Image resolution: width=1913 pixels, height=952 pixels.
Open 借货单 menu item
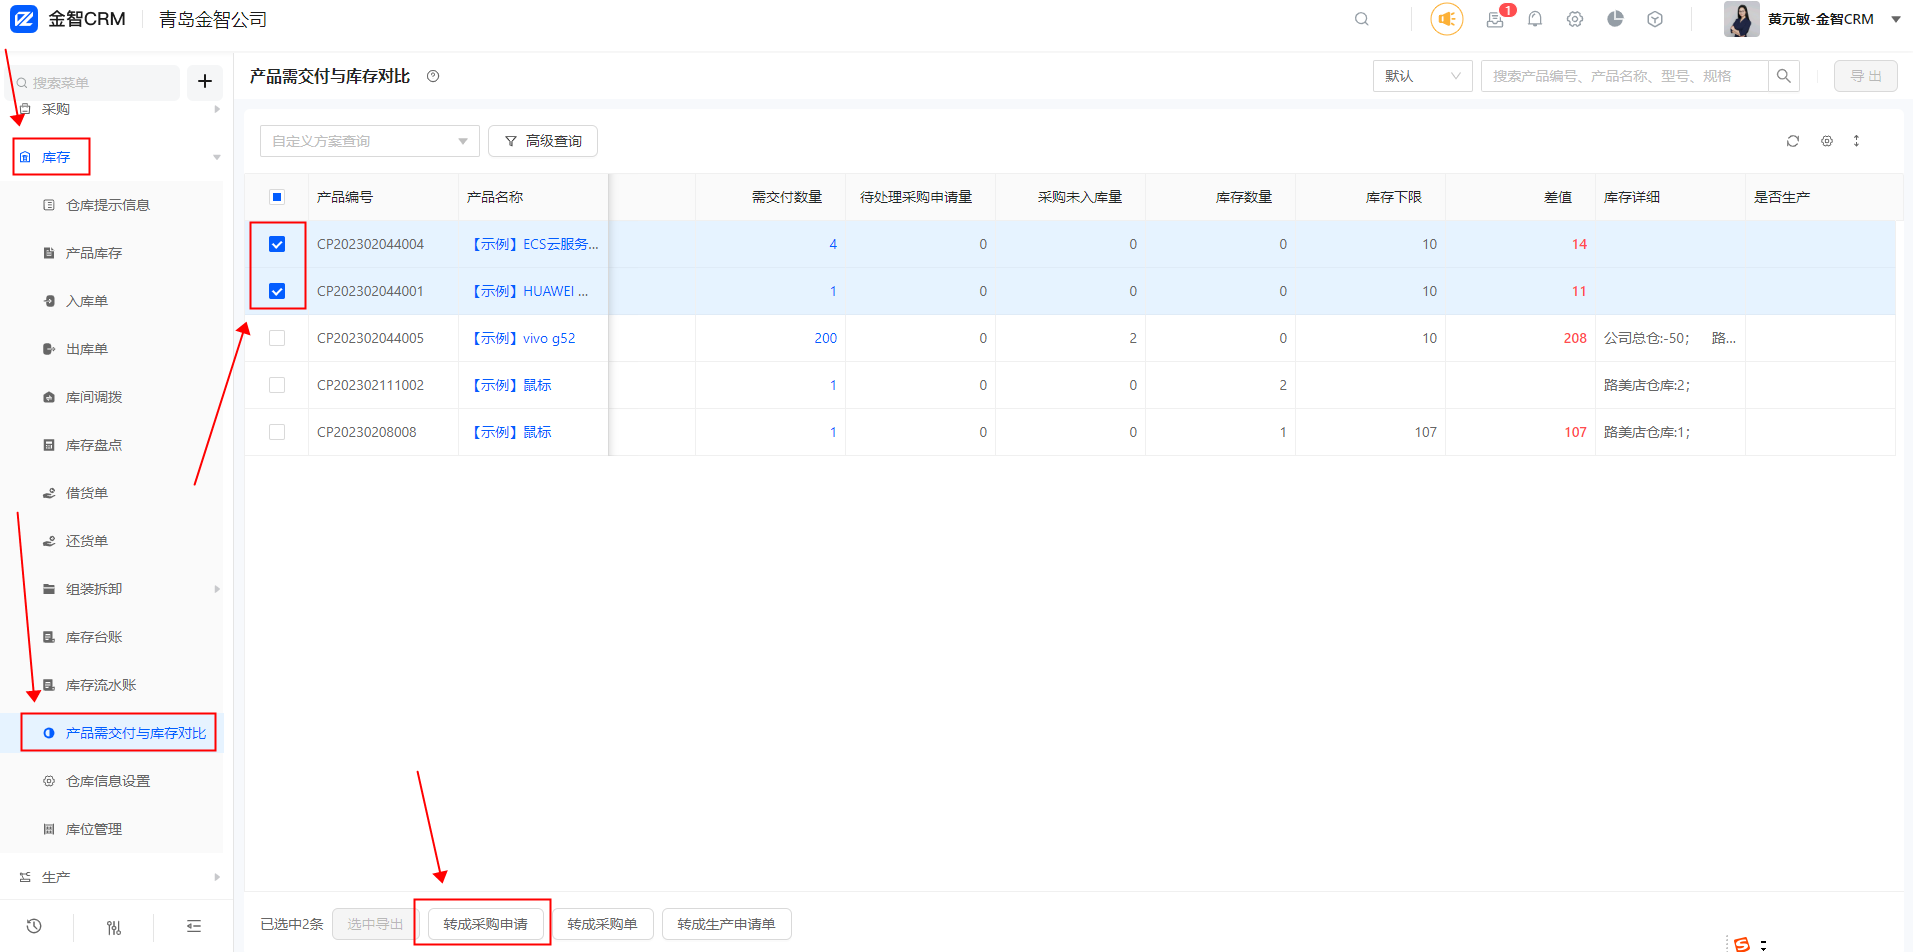(87, 493)
